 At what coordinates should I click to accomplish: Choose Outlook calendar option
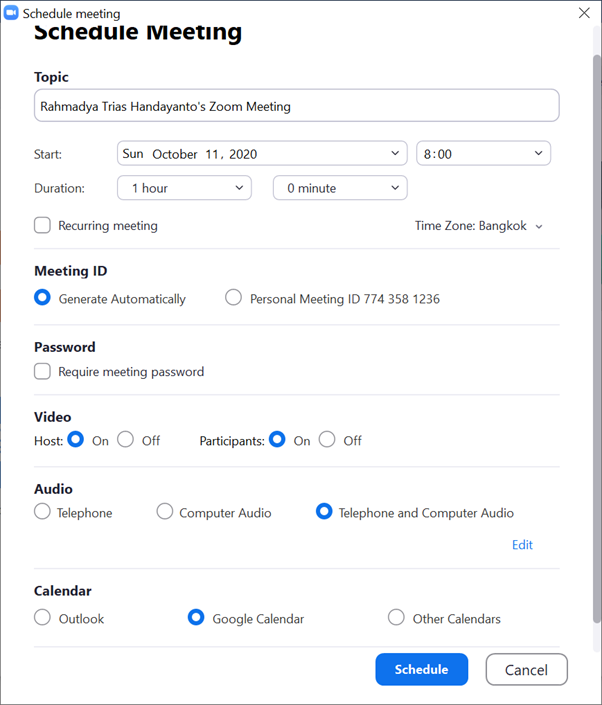[x=43, y=618]
